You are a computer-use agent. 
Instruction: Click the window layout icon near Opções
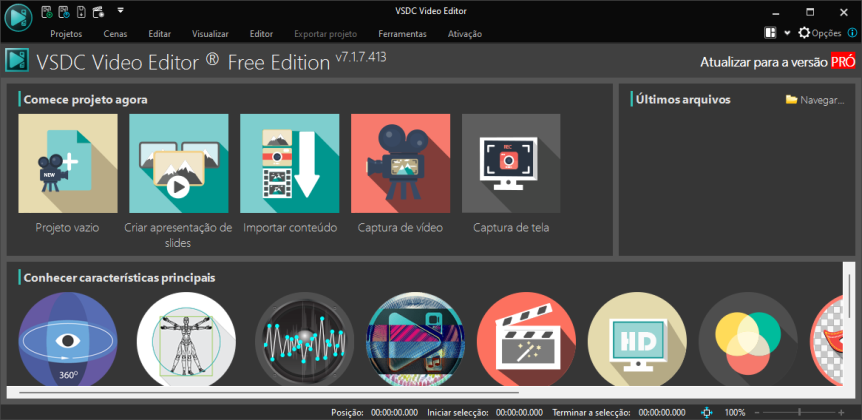(x=770, y=33)
